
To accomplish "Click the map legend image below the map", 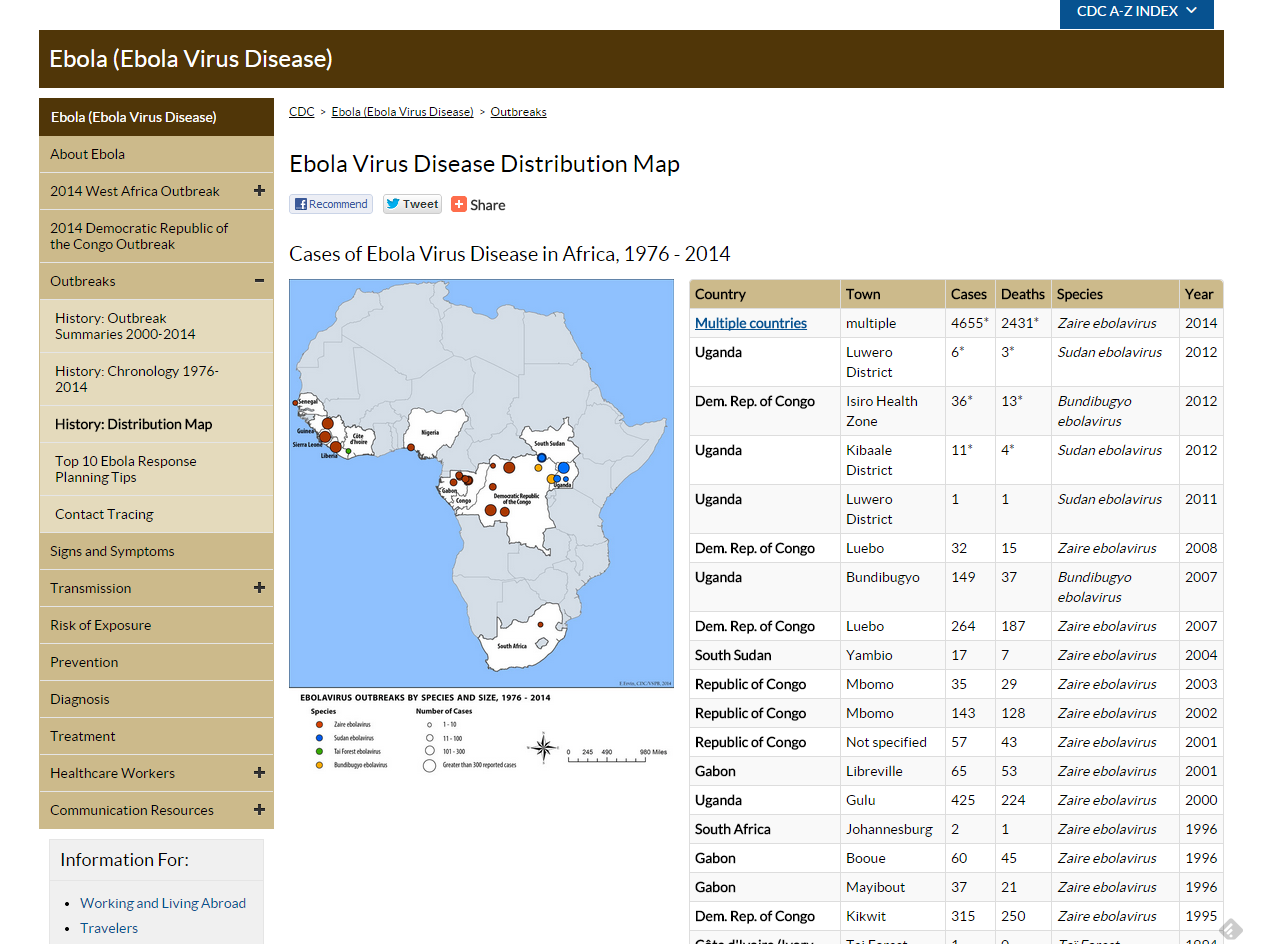I will (482, 733).
